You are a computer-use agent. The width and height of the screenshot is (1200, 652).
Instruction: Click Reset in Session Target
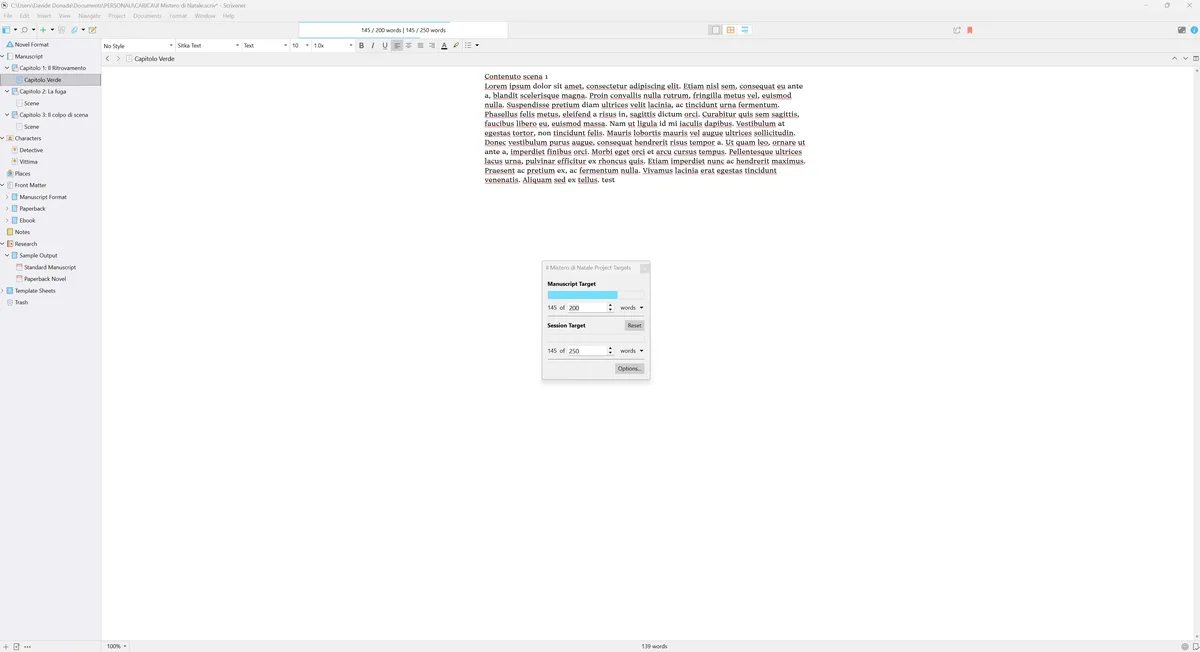(634, 325)
